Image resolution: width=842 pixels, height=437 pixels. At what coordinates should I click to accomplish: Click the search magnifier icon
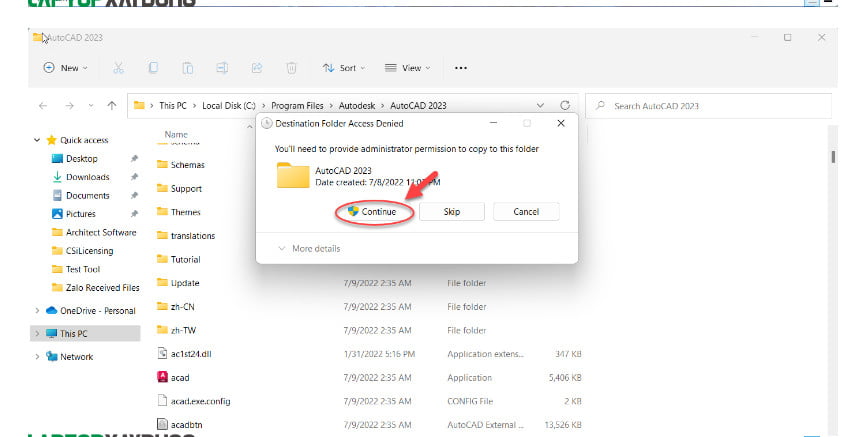[x=600, y=105]
